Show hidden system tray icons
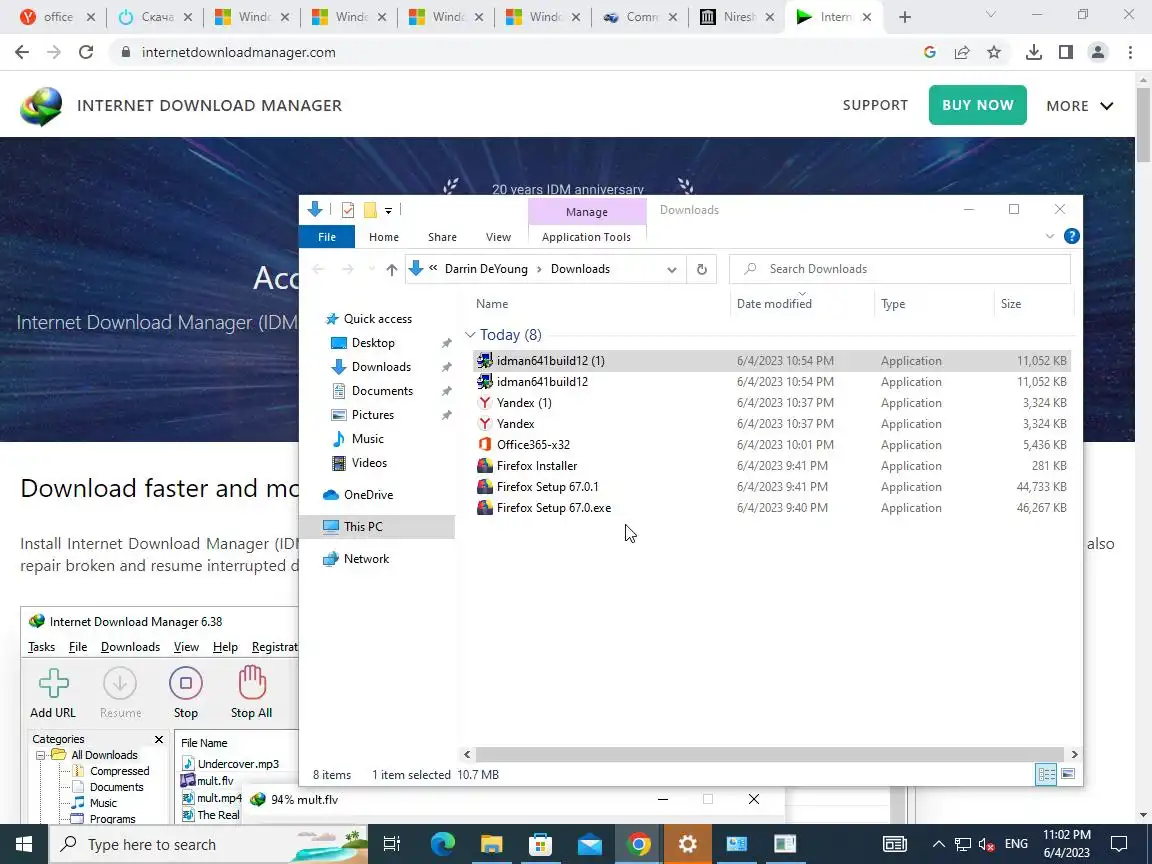1152x864 pixels. coord(938,844)
